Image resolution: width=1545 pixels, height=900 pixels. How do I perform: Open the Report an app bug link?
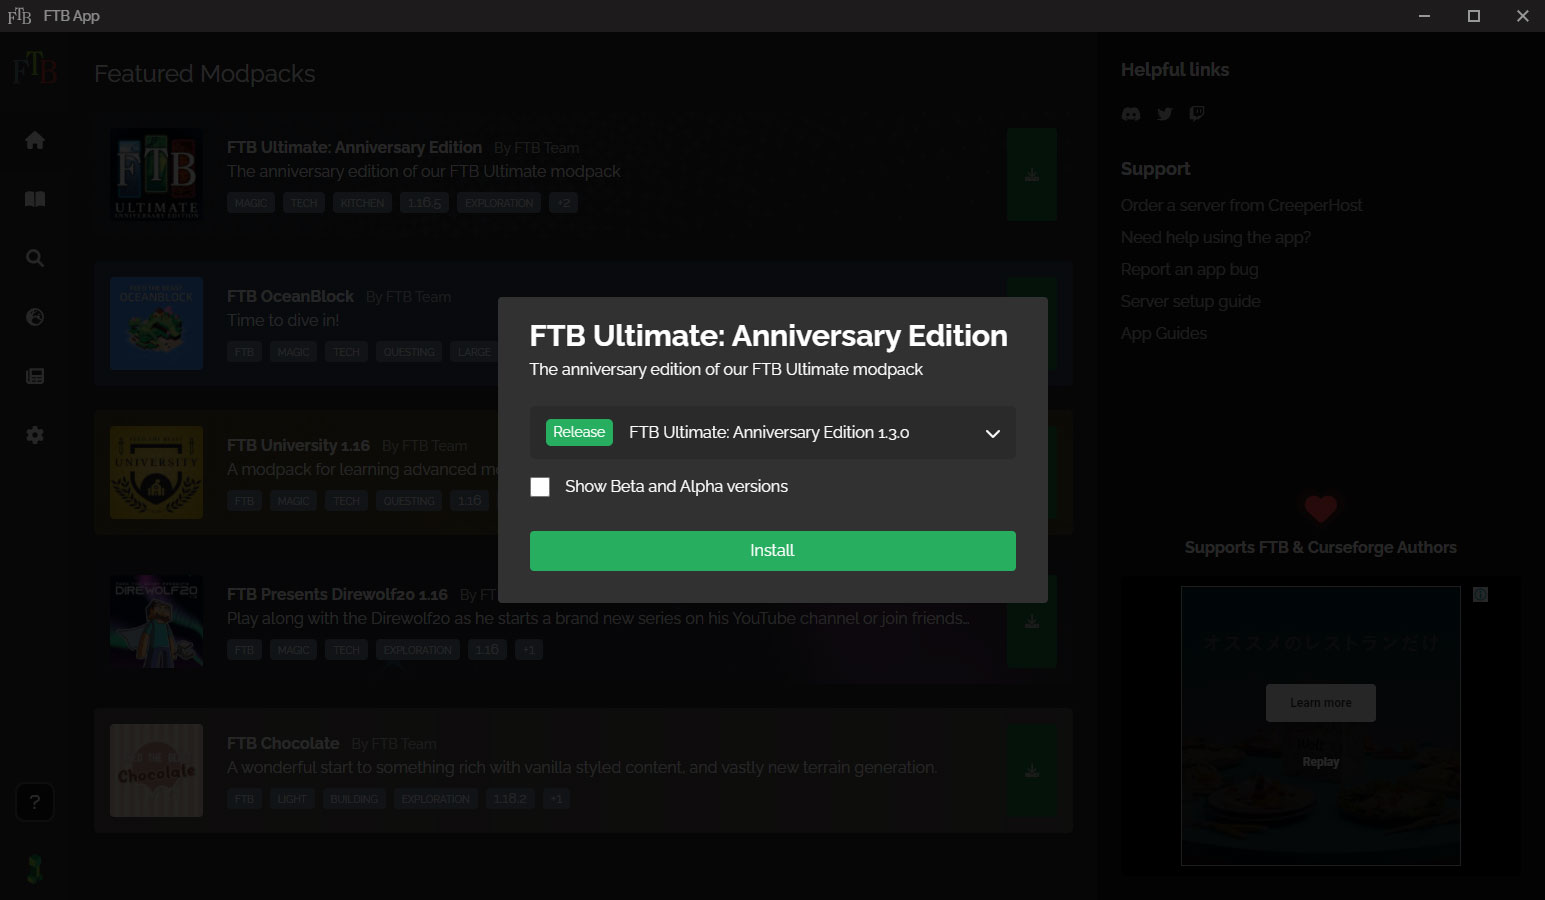pyautogui.click(x=1189, y=269)
